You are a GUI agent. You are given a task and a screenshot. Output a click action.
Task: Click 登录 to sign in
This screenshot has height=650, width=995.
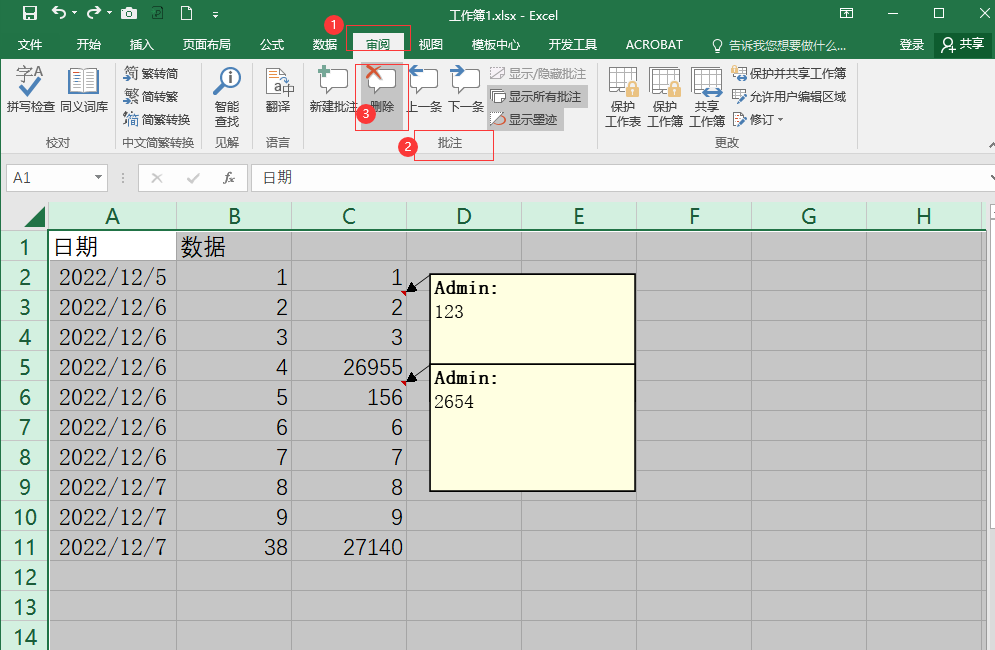click(911, 44)
